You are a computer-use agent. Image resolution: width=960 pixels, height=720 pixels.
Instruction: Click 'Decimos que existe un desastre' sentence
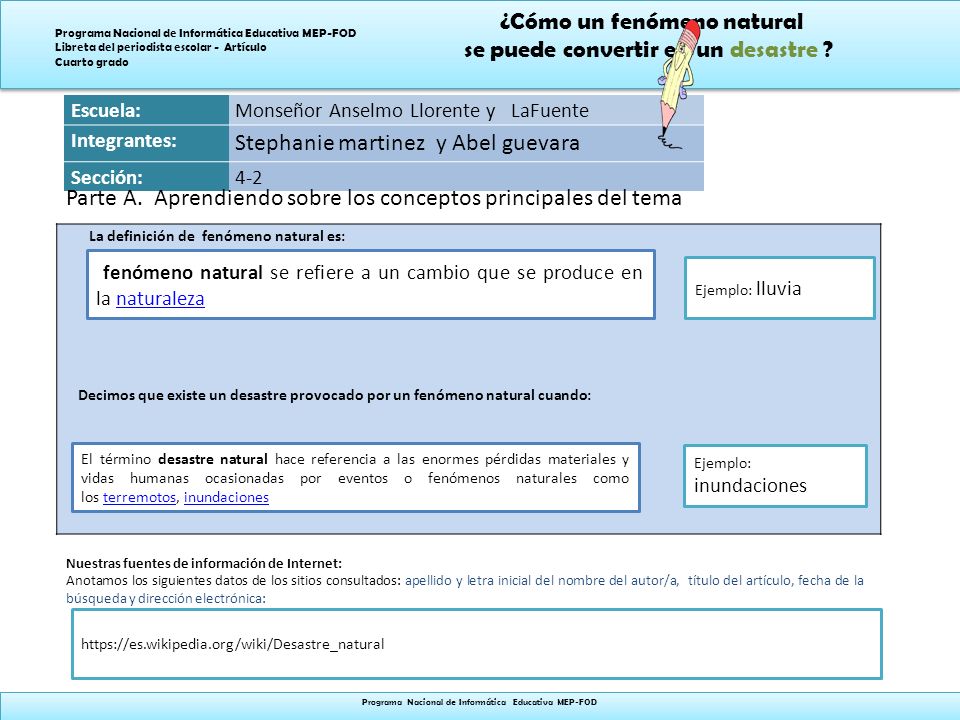(x=334, y=396)
